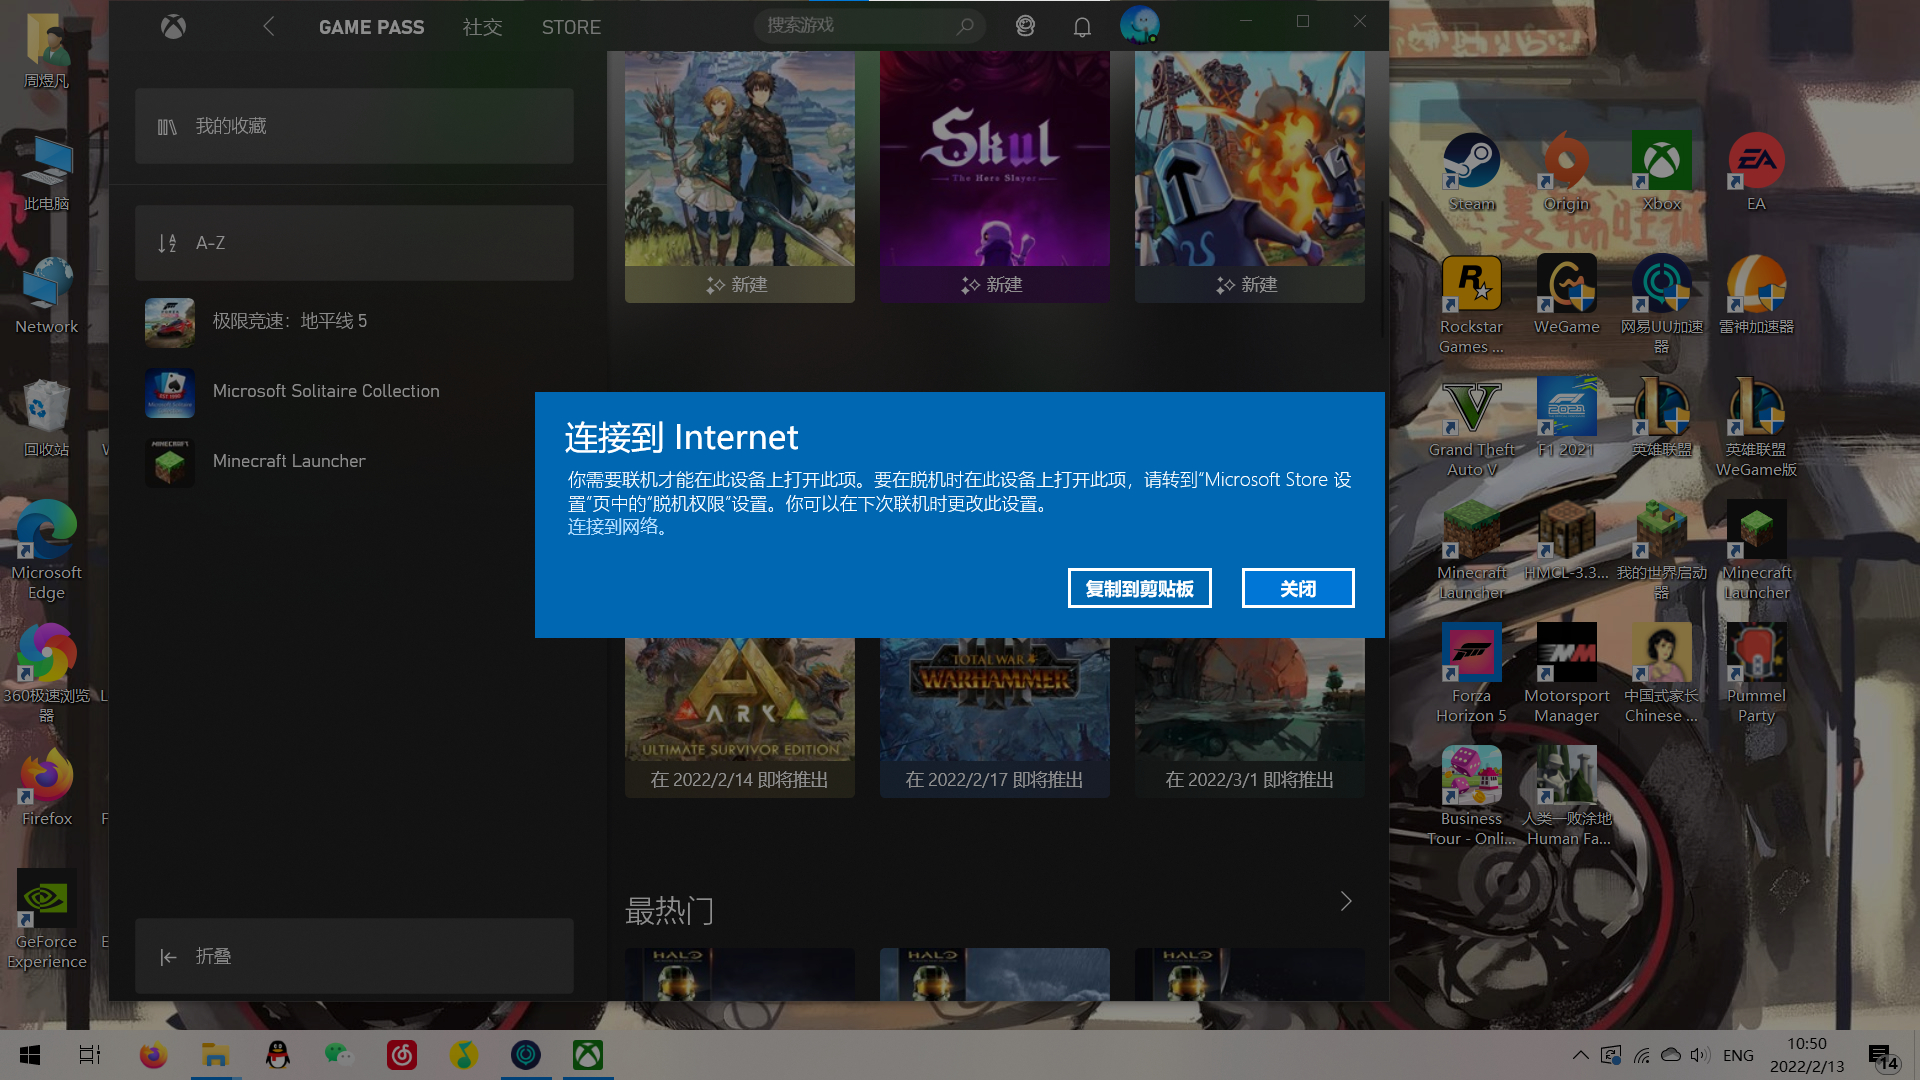Open Human Fall Flat desktop shortcut
This screenshot has height=1080, width=1920.
click(1566, 797)
